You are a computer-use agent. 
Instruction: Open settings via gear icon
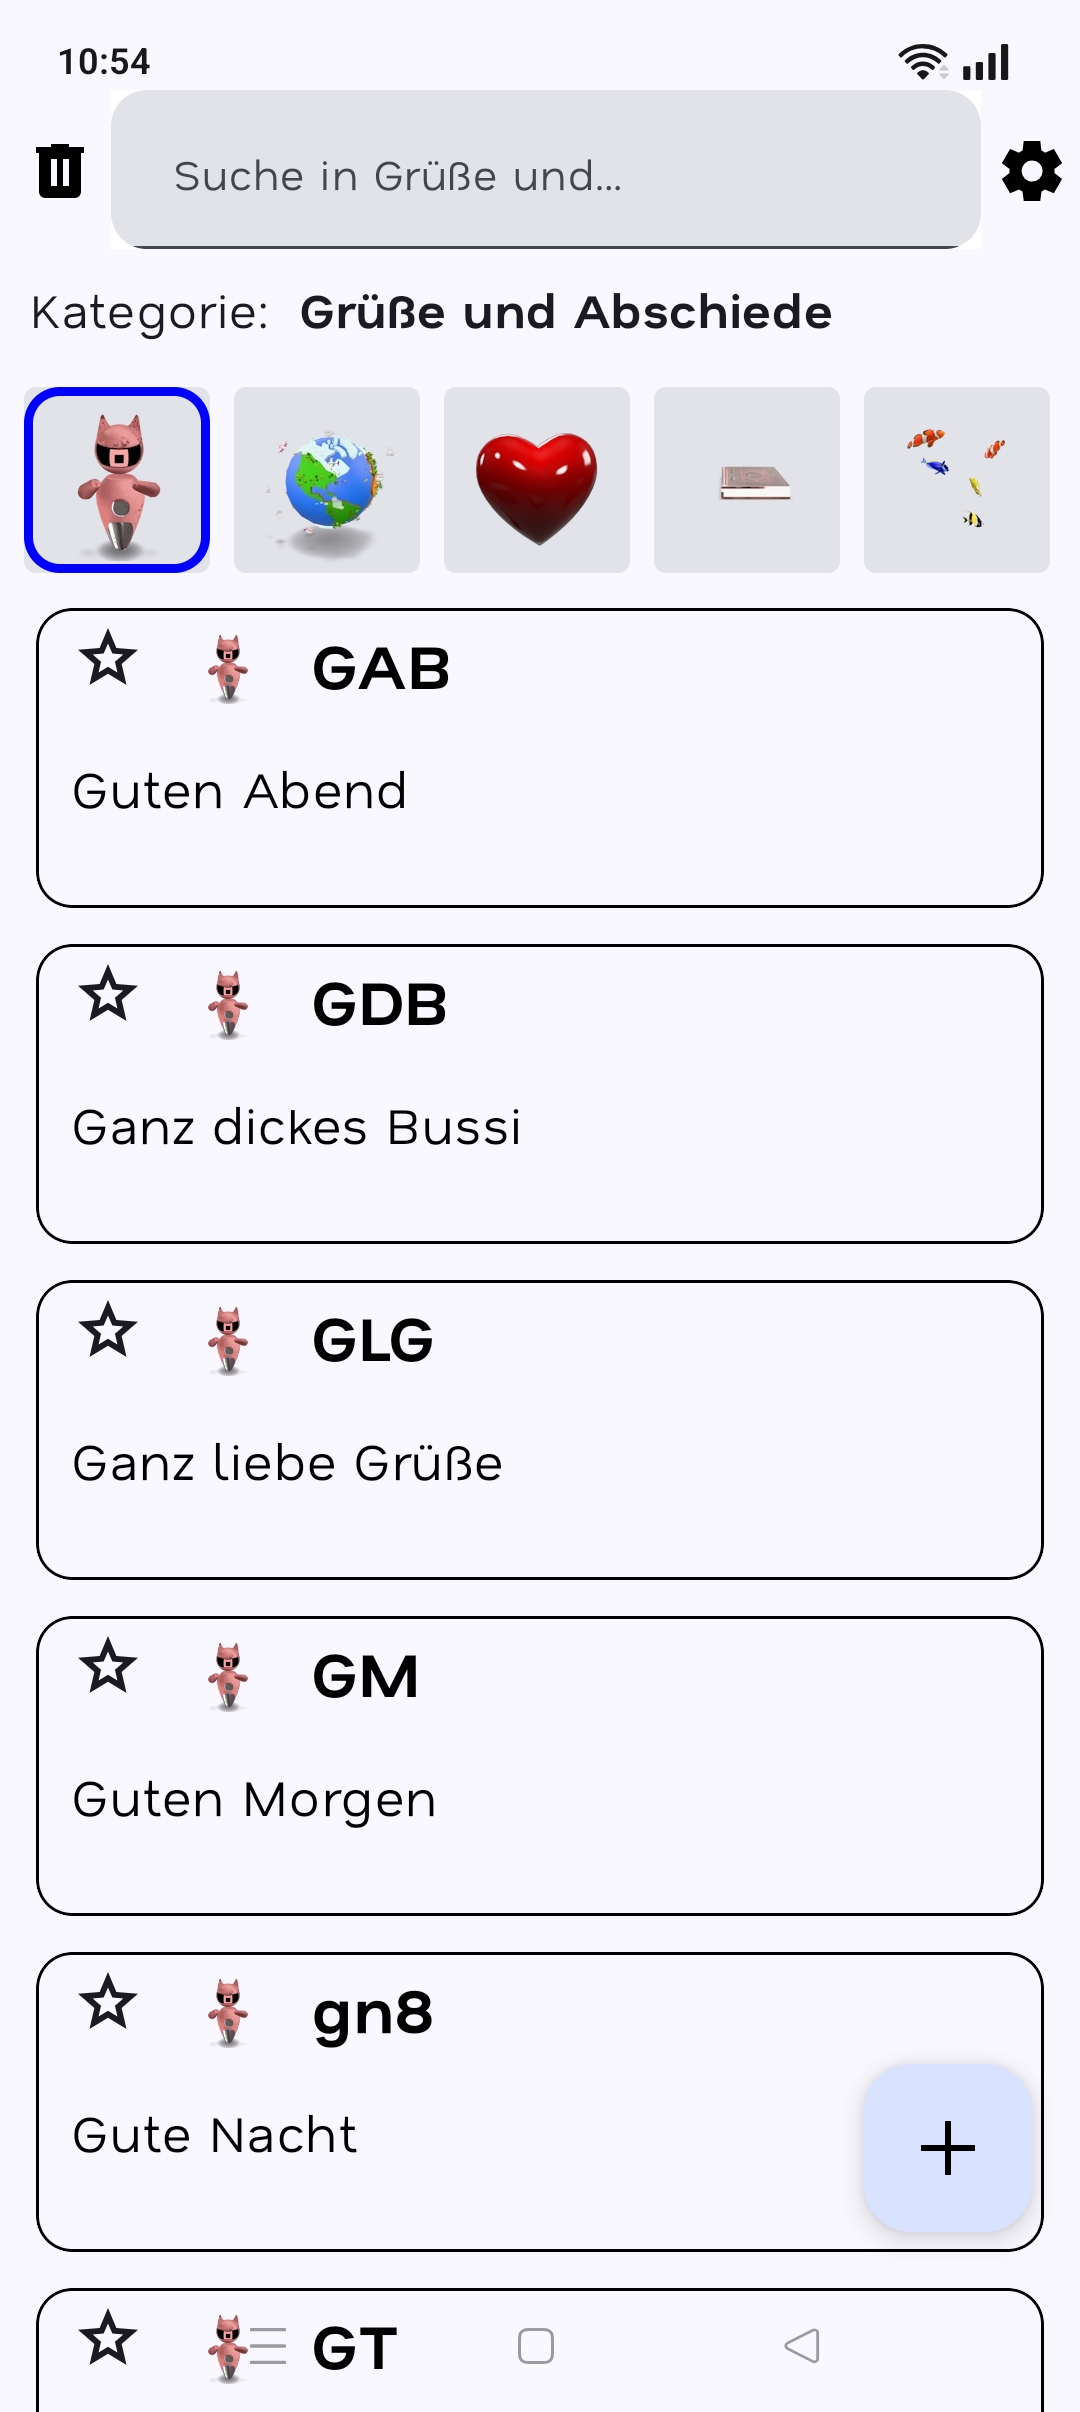point(1031,171)
